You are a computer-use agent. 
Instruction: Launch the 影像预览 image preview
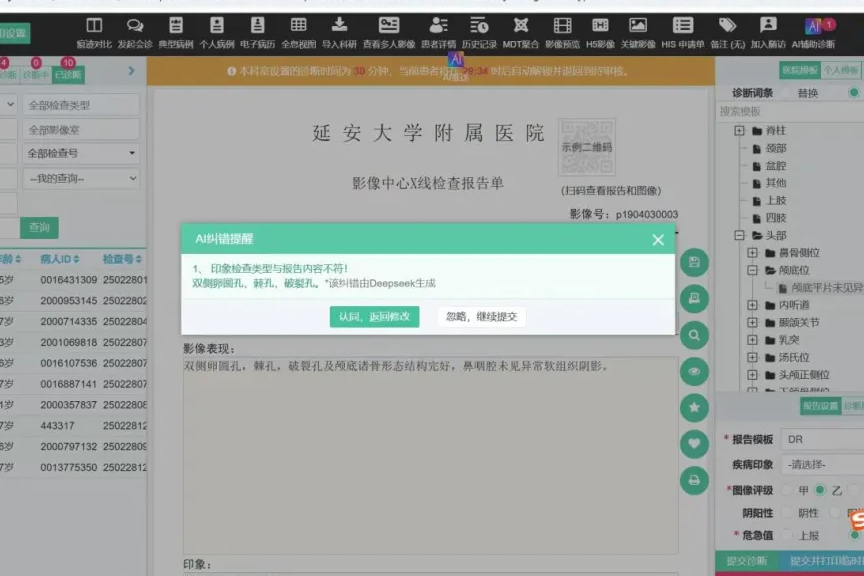point(562,32)
